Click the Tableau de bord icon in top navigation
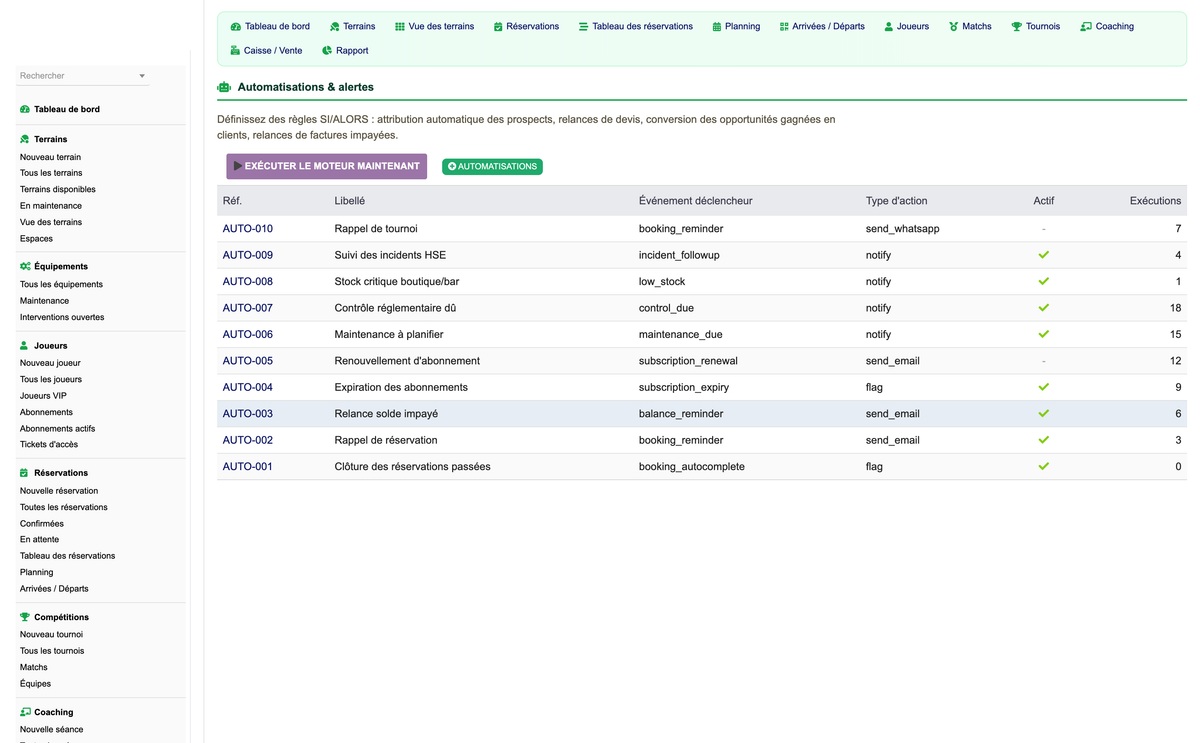The image size is (1200, 743). pos(235,27)
